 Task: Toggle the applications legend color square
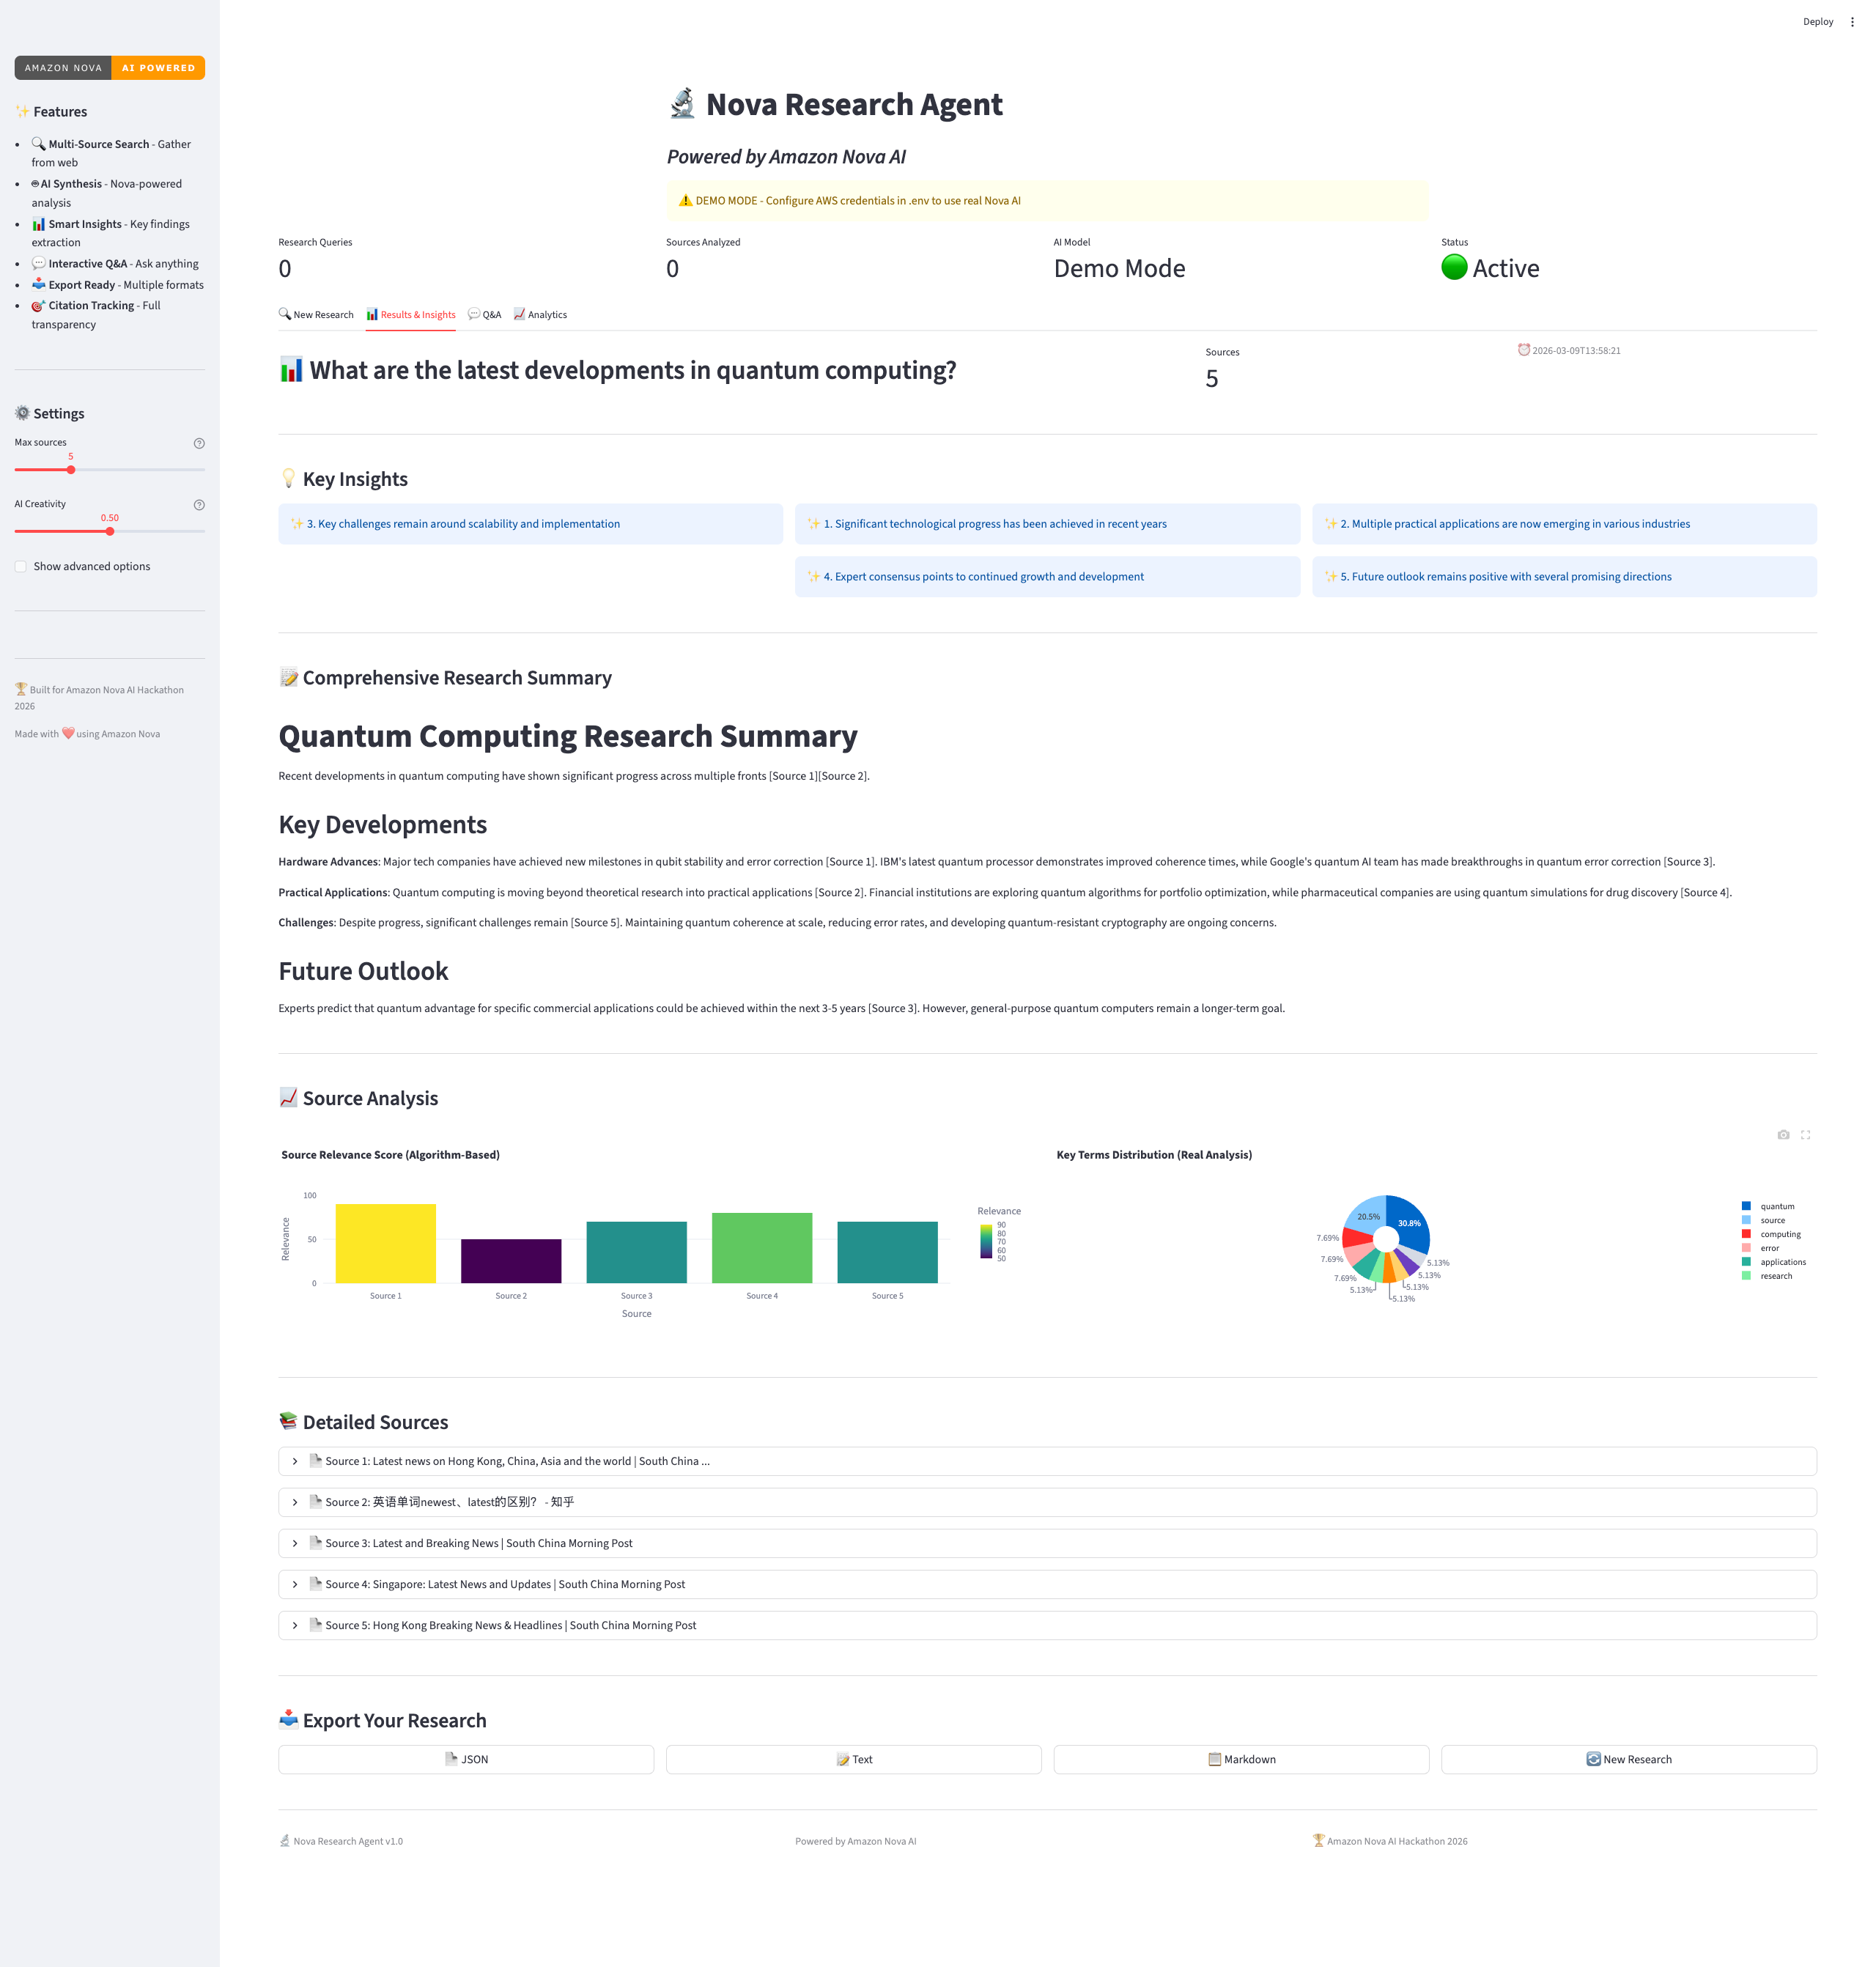tap(1746, 1262)
